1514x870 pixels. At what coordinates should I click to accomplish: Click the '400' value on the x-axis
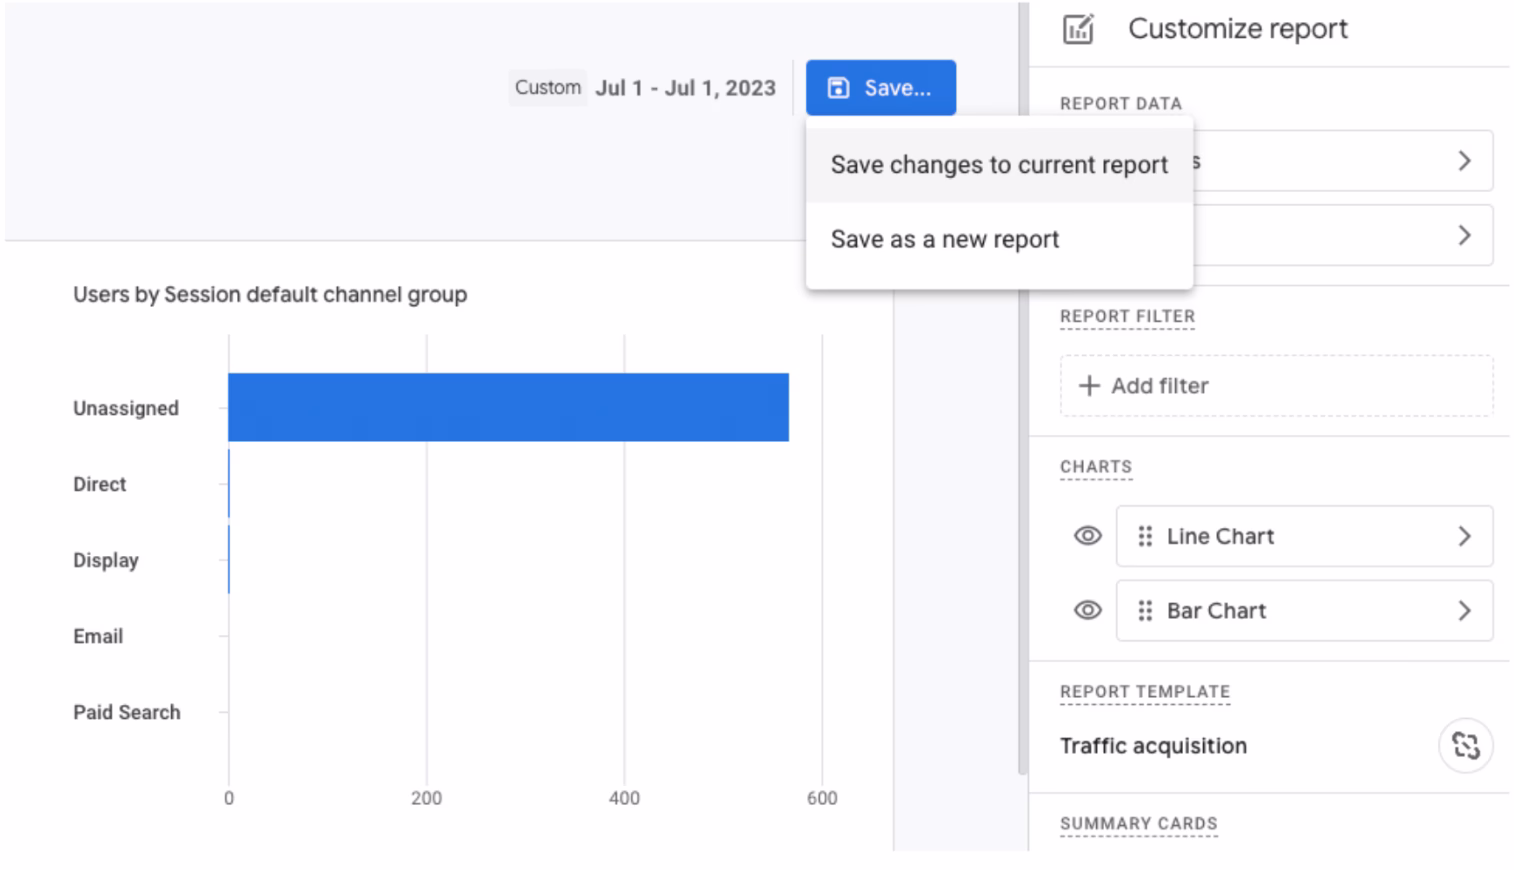pyautogui.click(x=624, y=798)
